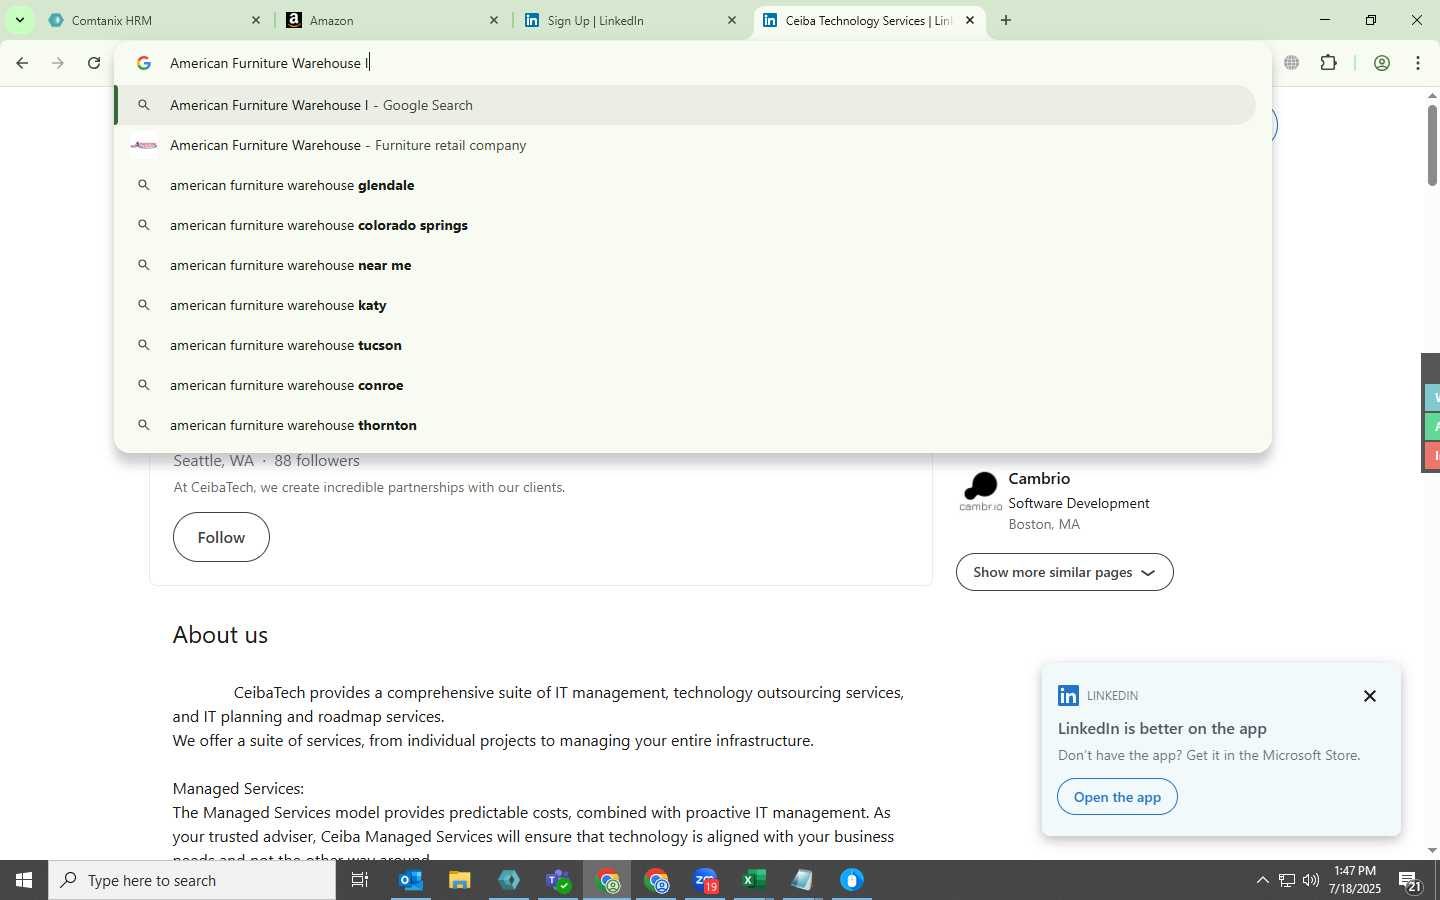Open a new browser tab

[x=1006, y=20]
